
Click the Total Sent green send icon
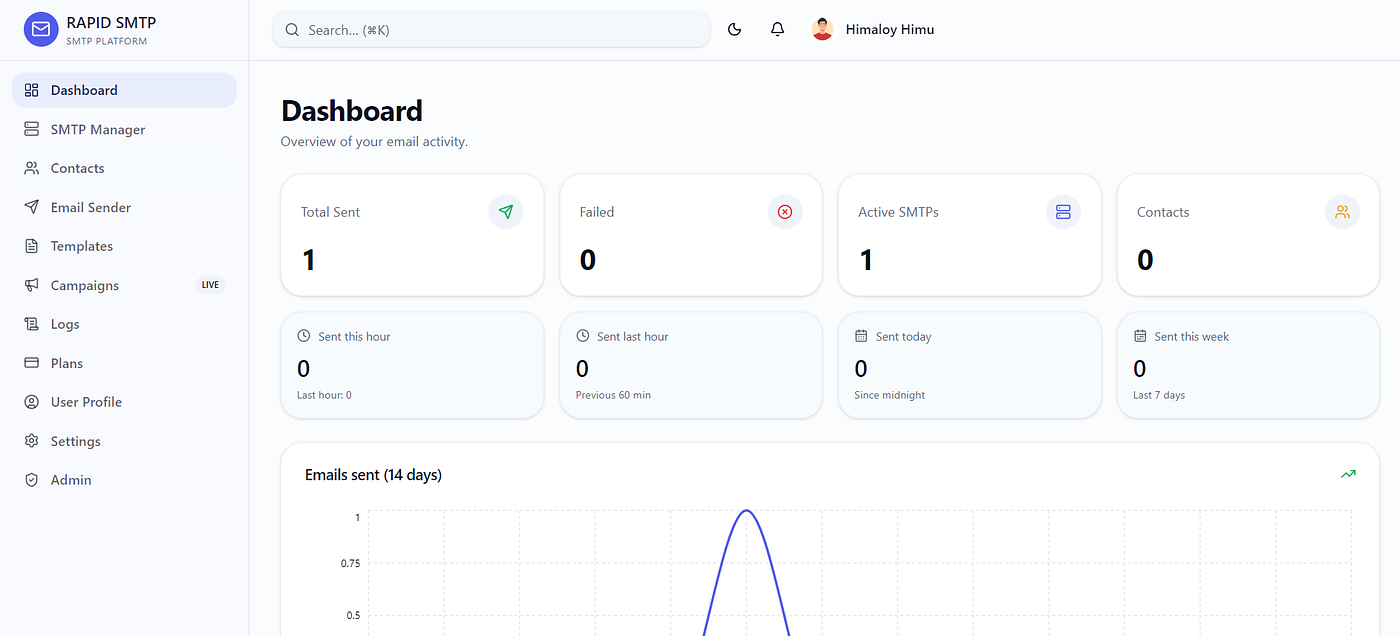[506, 212]
